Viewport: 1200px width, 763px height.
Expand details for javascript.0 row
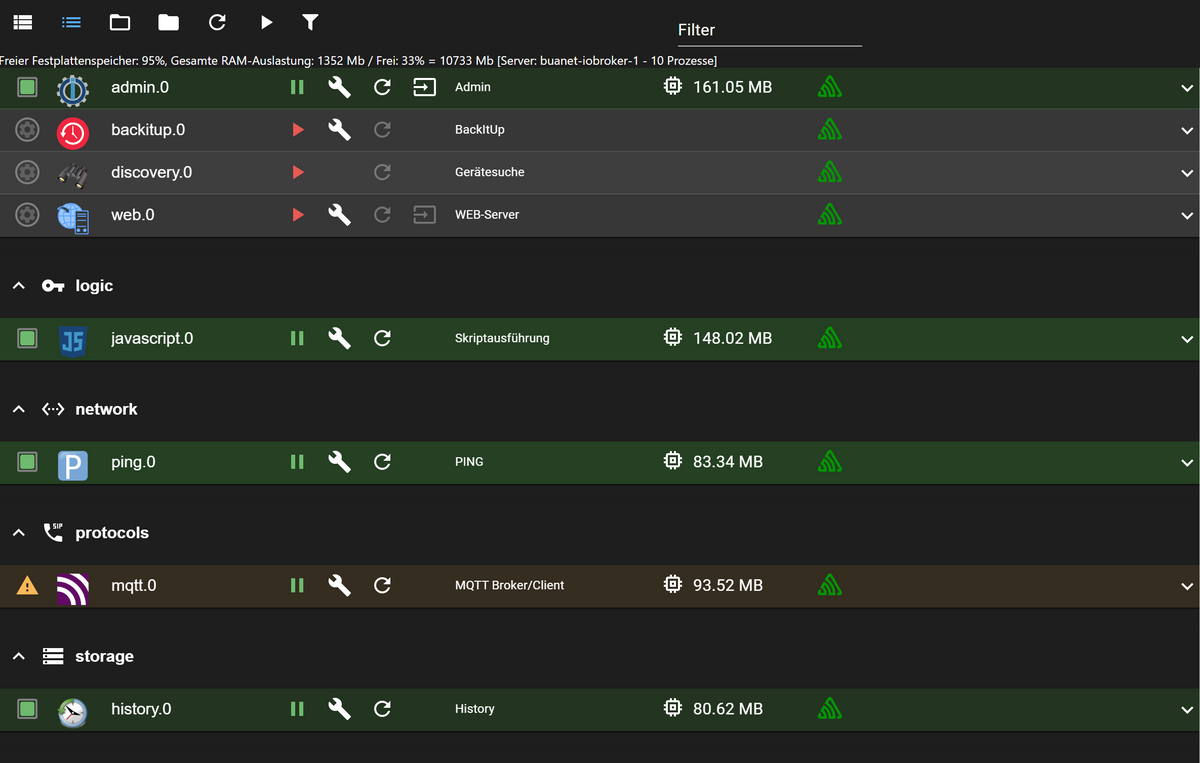click(1187, 339)
